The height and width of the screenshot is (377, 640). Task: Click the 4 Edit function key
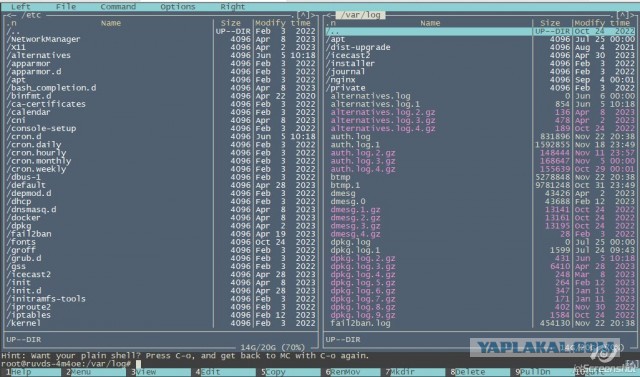[225, 372]
